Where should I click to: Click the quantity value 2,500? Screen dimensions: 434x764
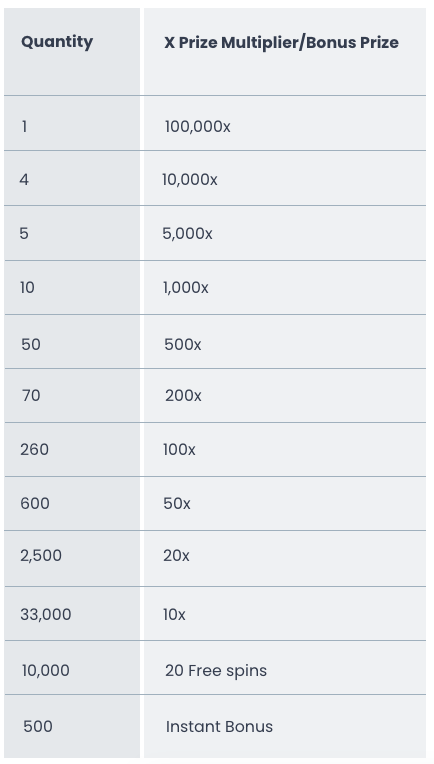[41, 555]
